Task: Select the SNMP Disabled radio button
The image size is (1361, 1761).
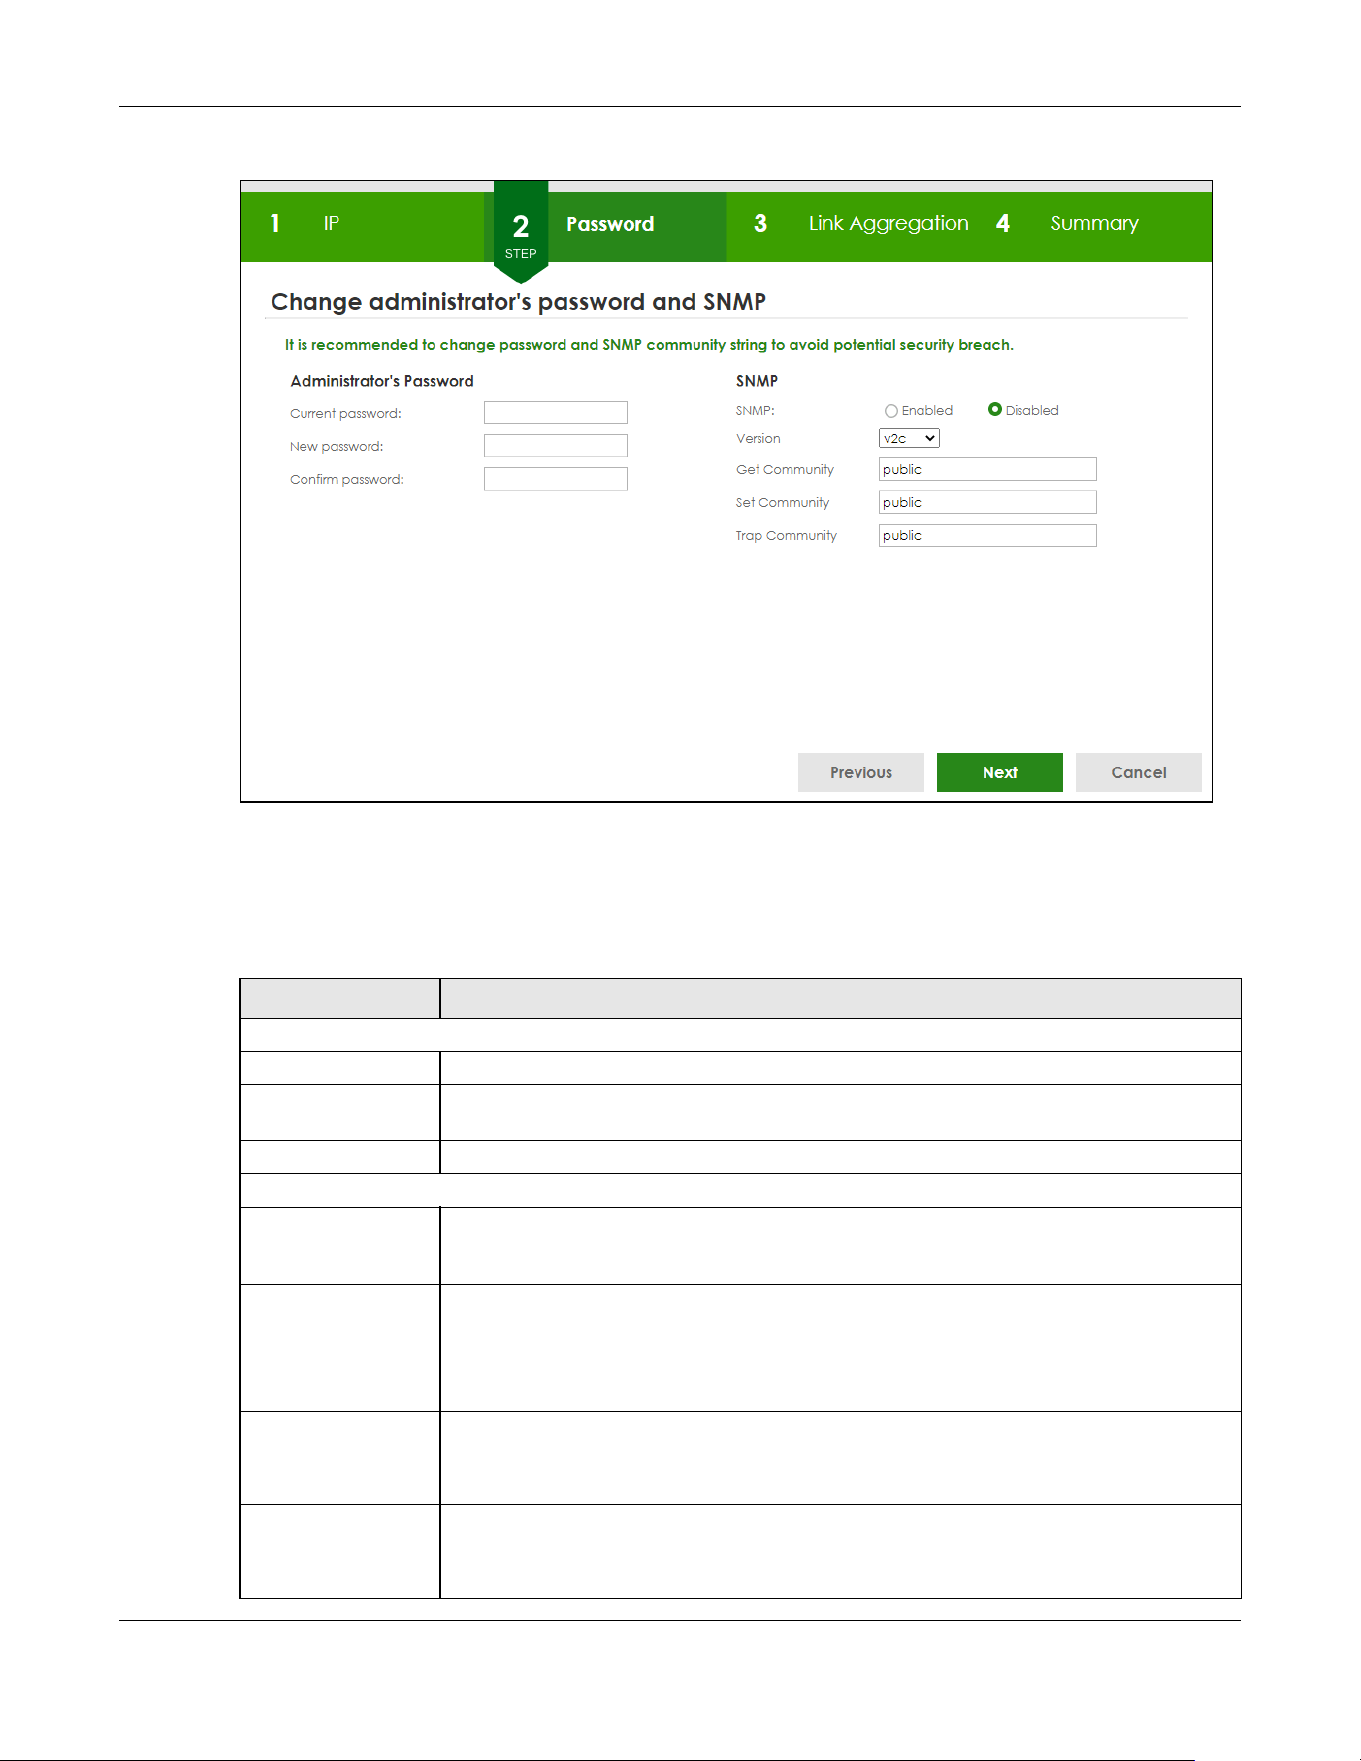Action: pos(994,409)
